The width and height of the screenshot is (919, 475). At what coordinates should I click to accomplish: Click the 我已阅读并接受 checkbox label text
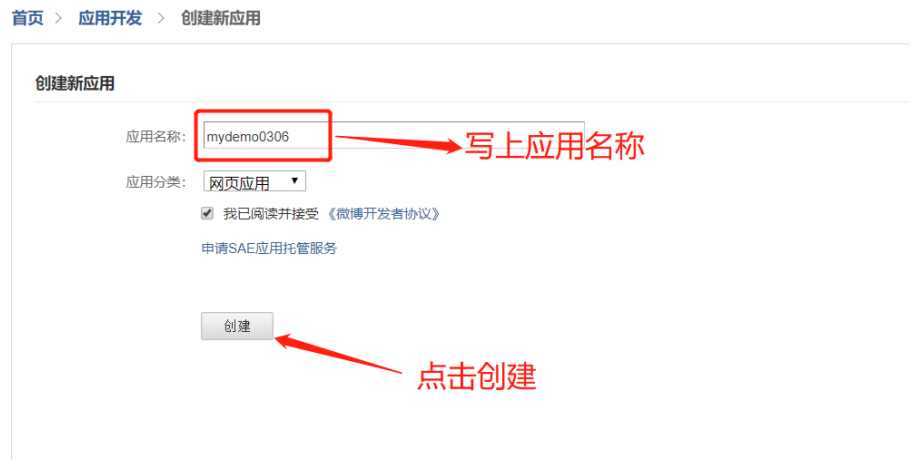[271, 214]
